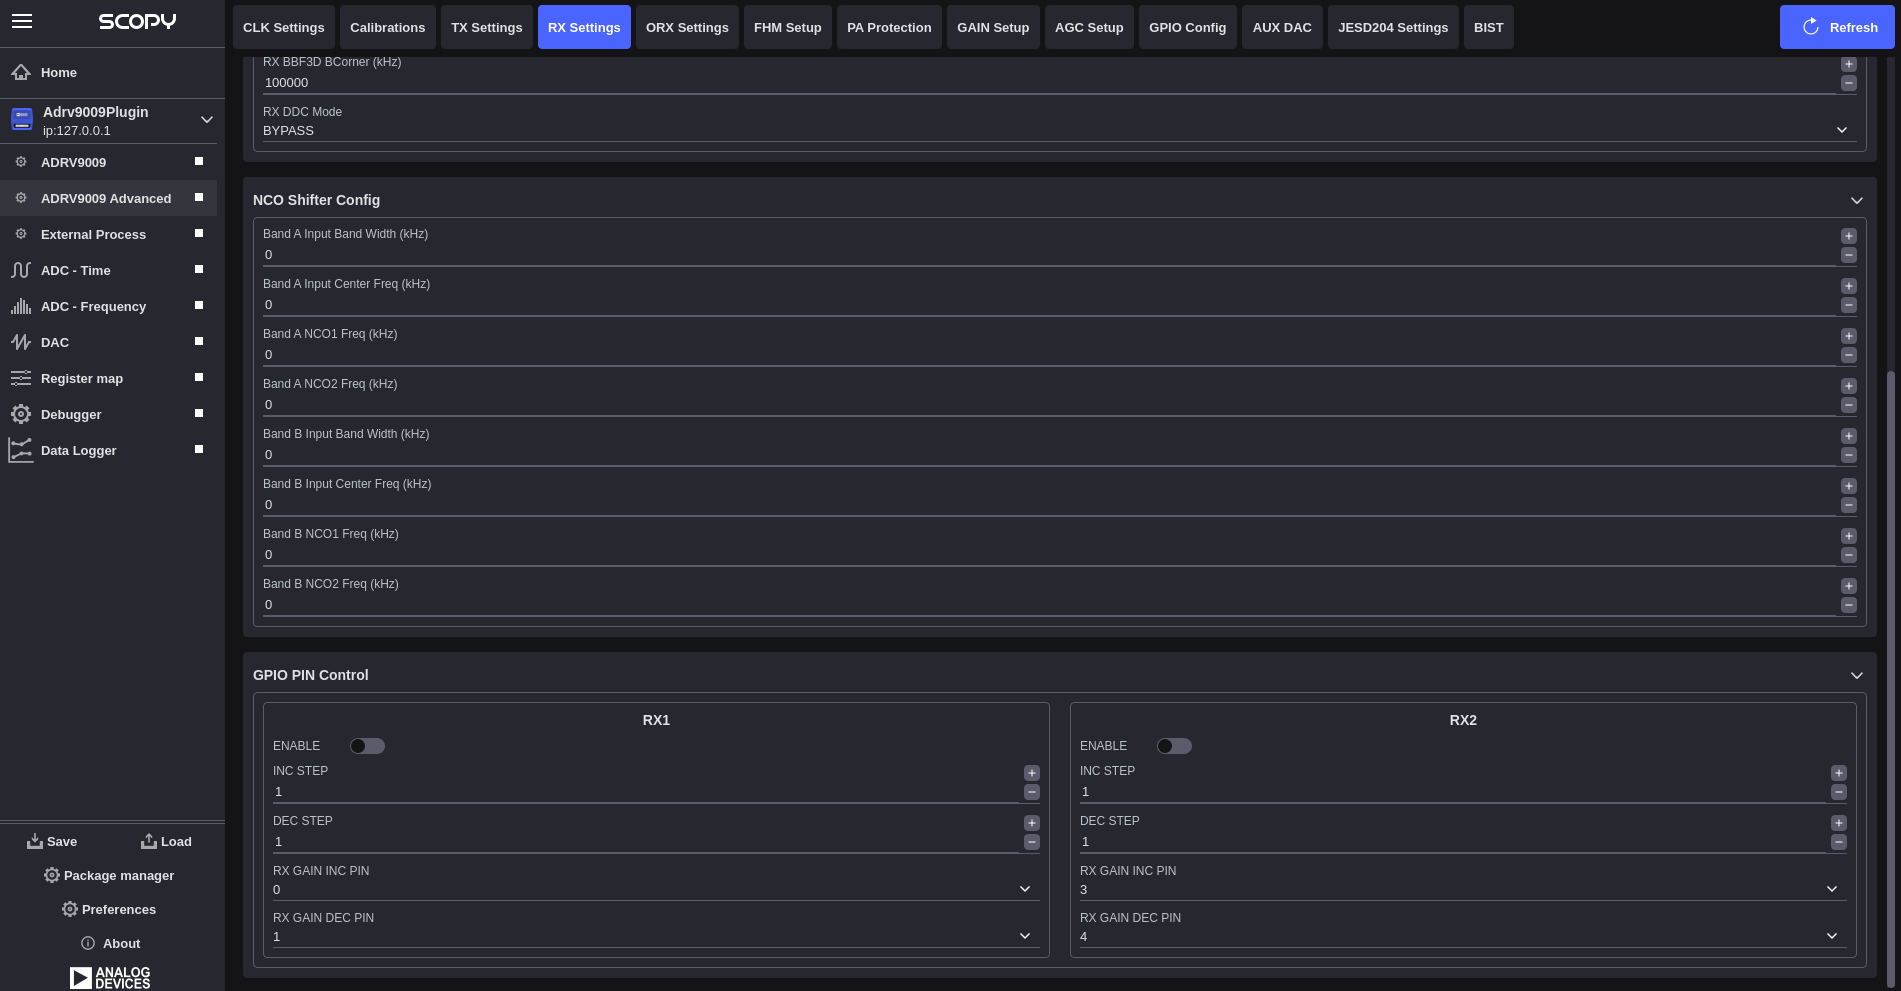Enable GPIO pin control for RX2
This screenshot has height=991, width=1901.
tap(1174, 745)
